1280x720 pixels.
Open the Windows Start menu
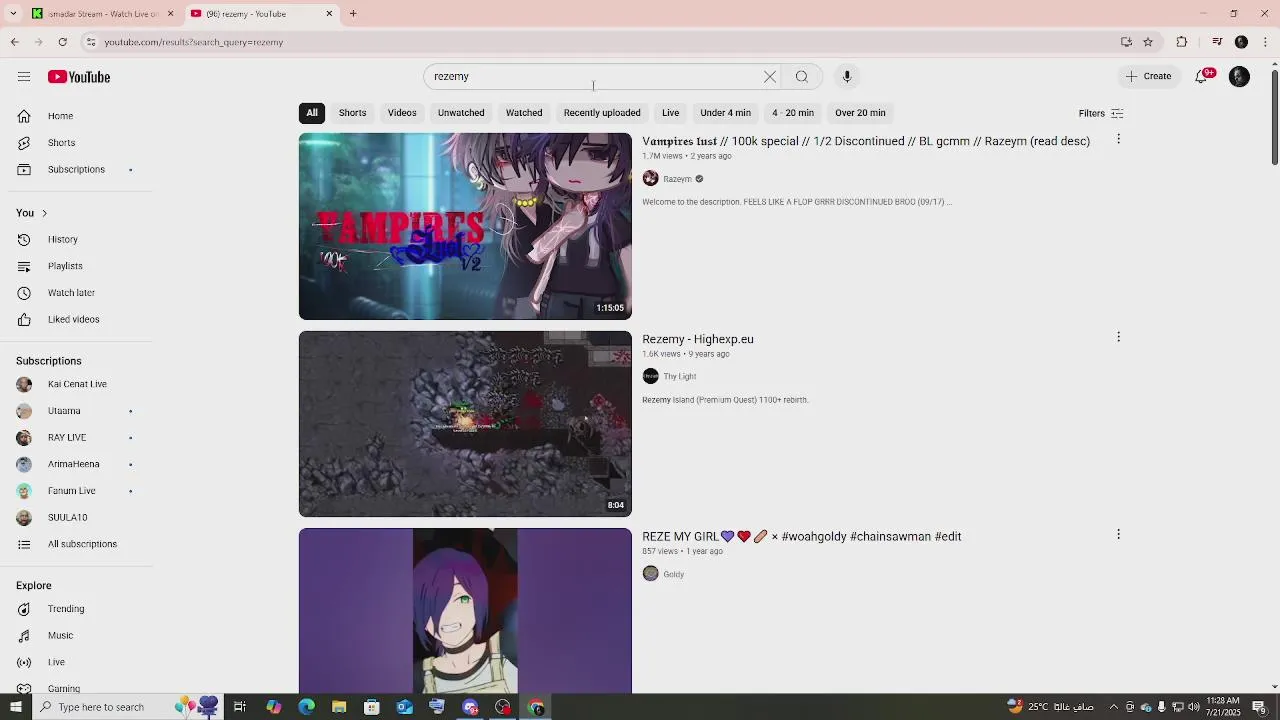pyautogui.click(x=15, y=707)
